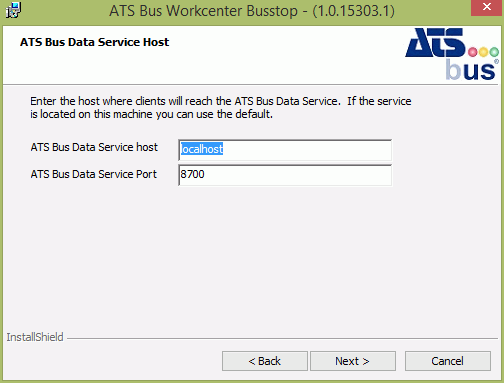Viewport: 504px width, 383px height.
Task: Focus the ATS Bus Data Service Port field
Action: tap(285, 175)
